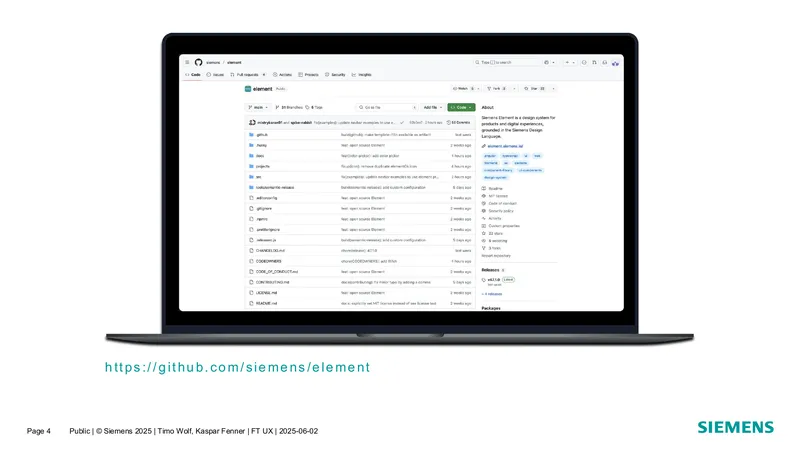The image size is (800, 450).
Task: Open the user avatar in header
Action: [615, 63]
